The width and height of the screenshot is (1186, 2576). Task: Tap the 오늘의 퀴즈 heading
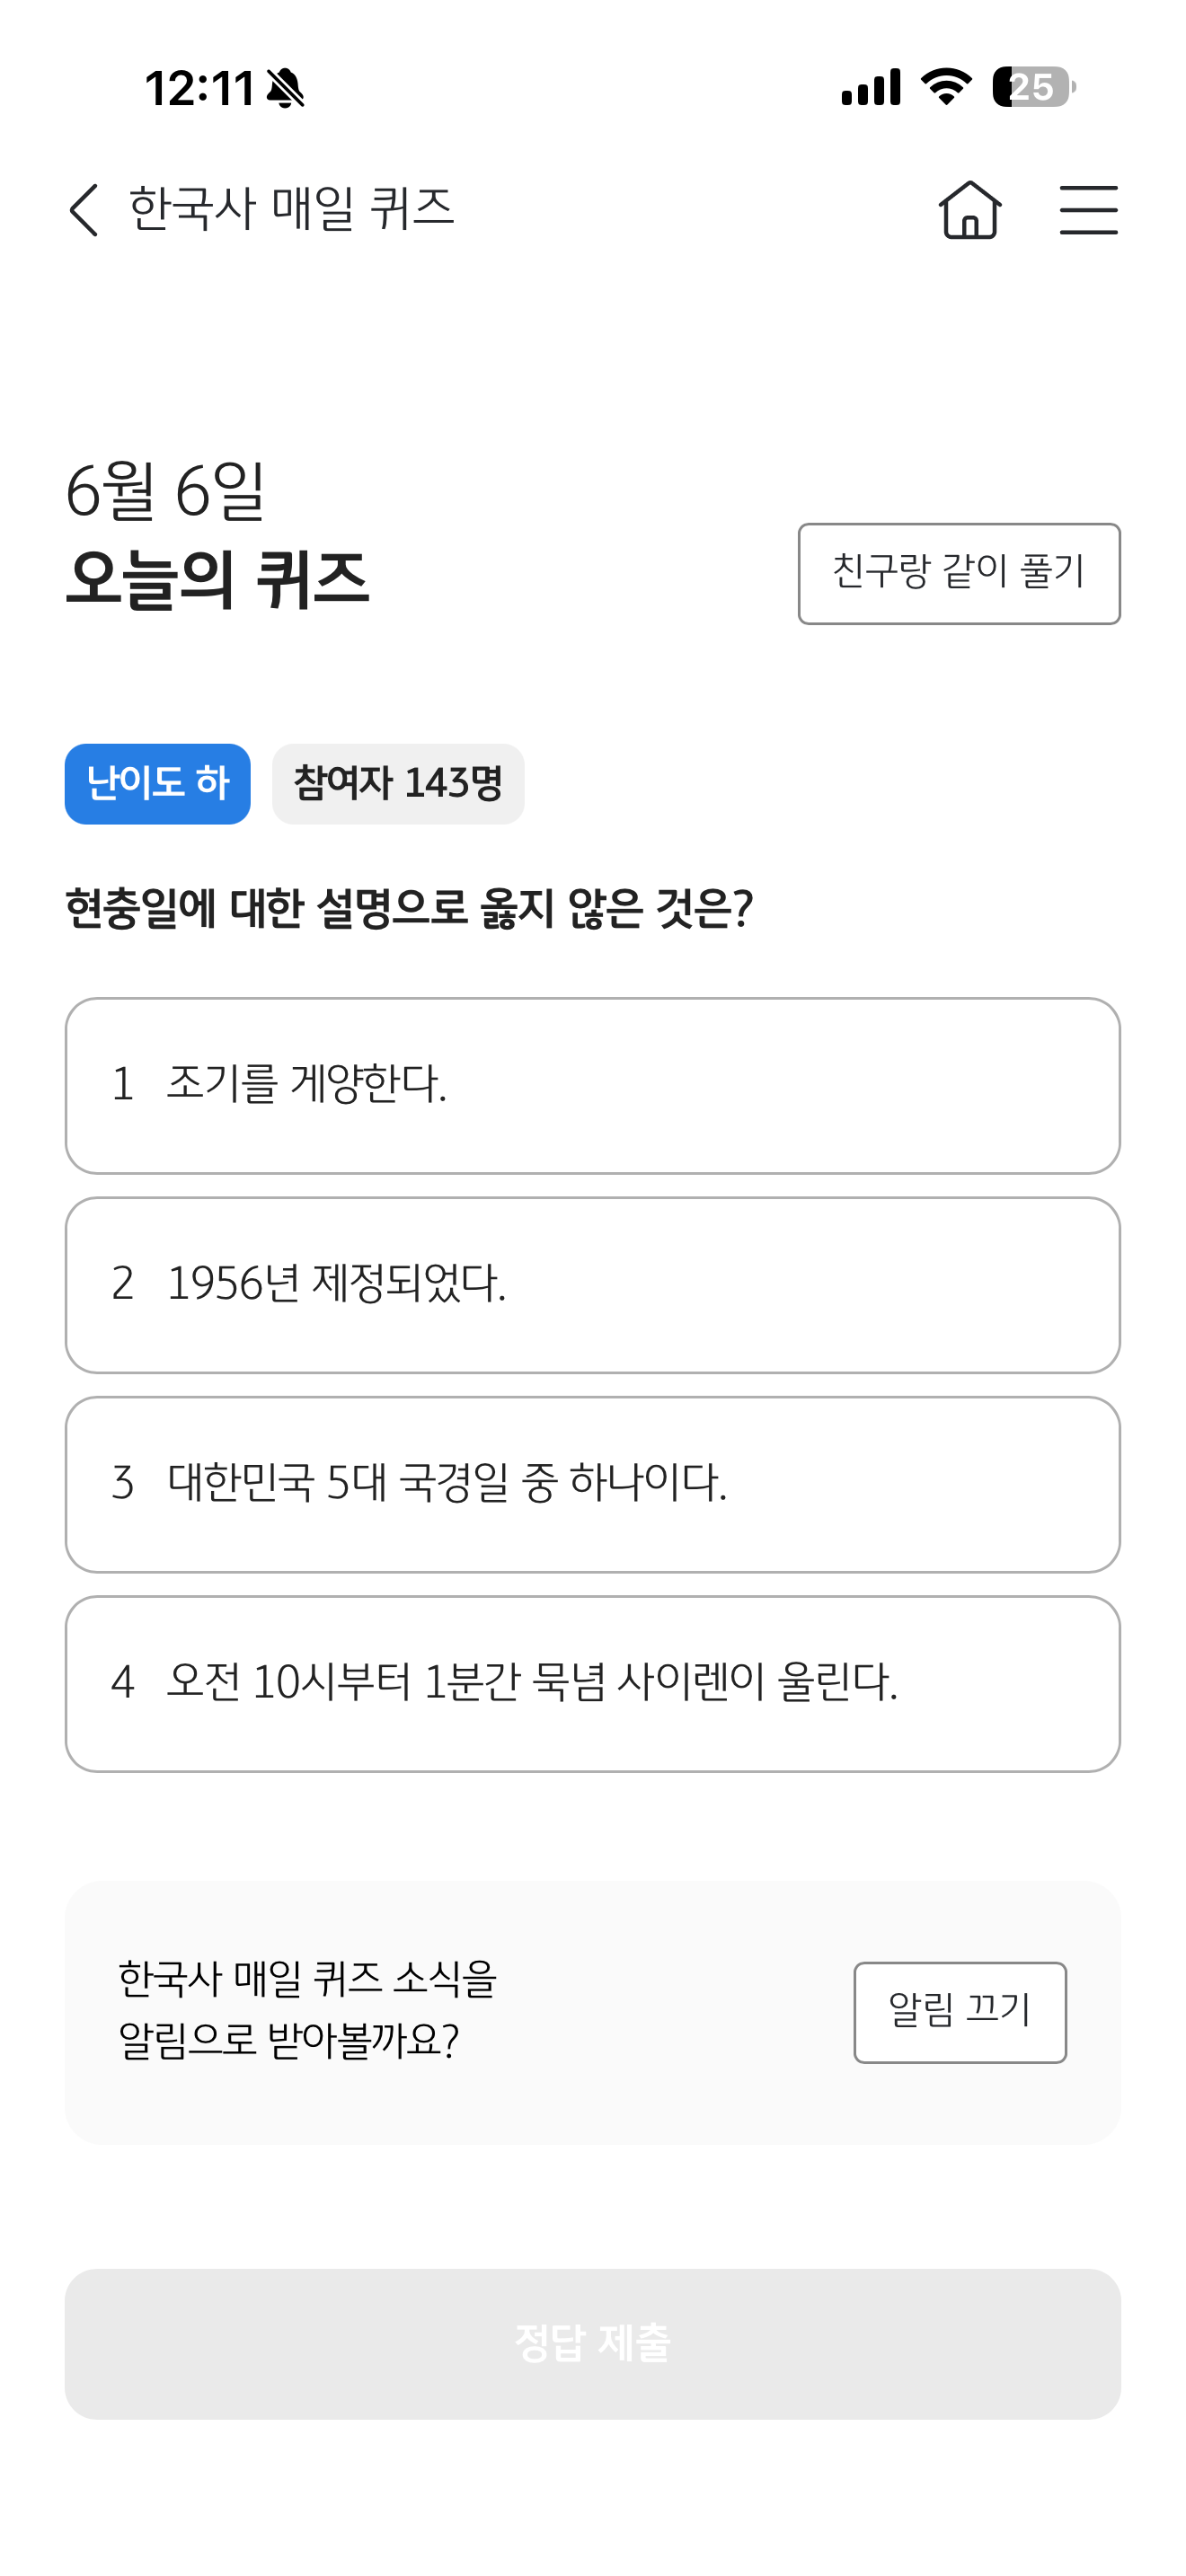217,579
